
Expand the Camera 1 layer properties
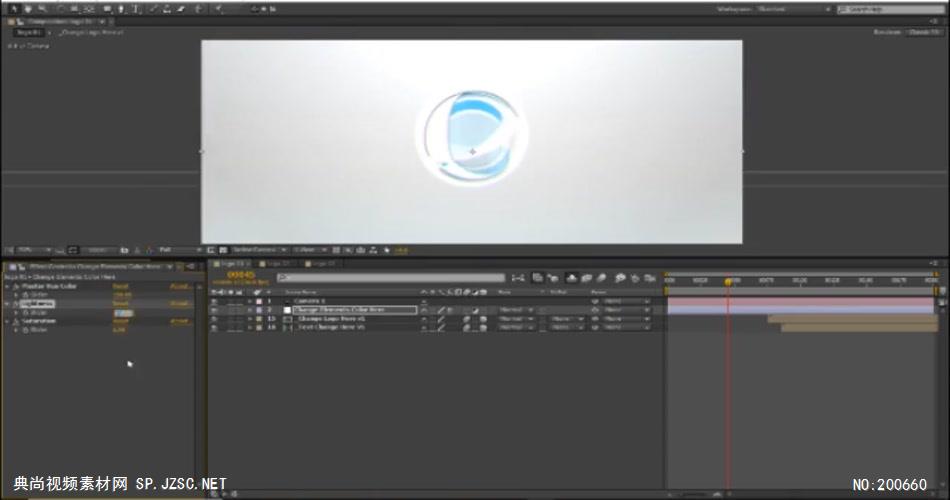[250, 301]
